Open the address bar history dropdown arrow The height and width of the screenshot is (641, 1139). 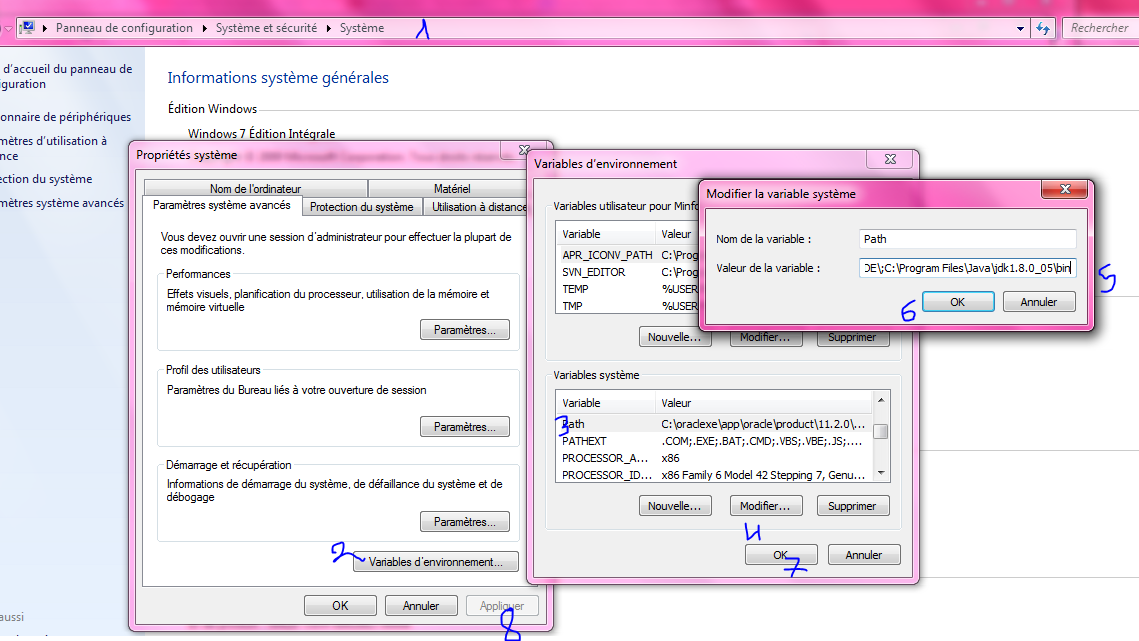point(1020,28)
